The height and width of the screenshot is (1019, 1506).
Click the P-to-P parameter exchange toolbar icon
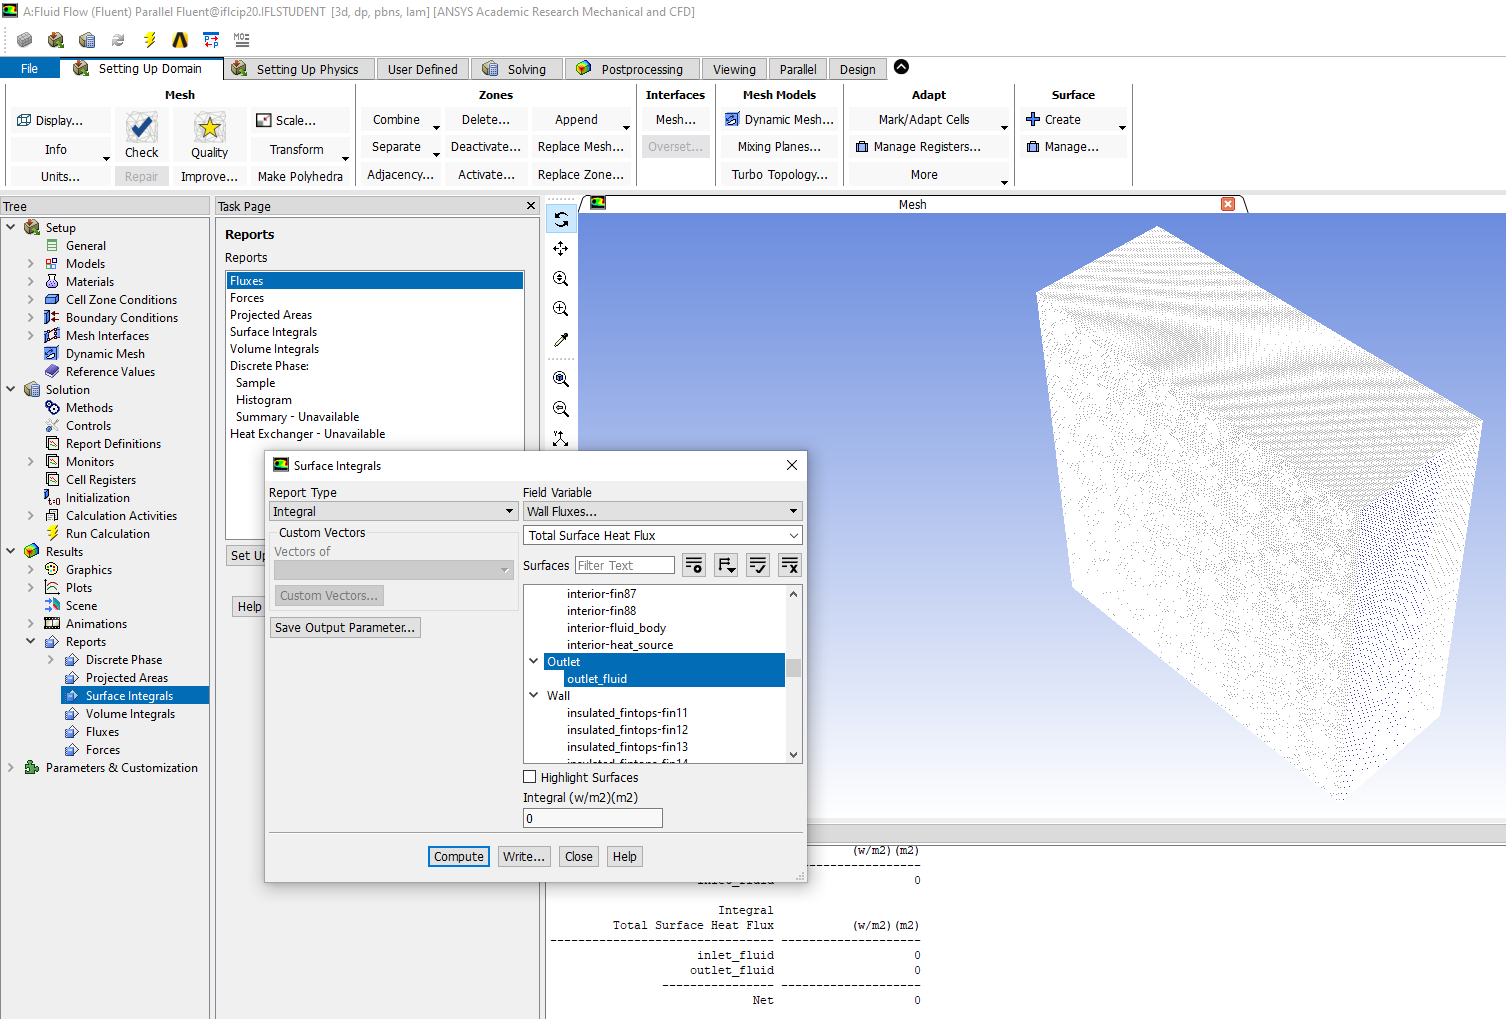tap(211, 40)
